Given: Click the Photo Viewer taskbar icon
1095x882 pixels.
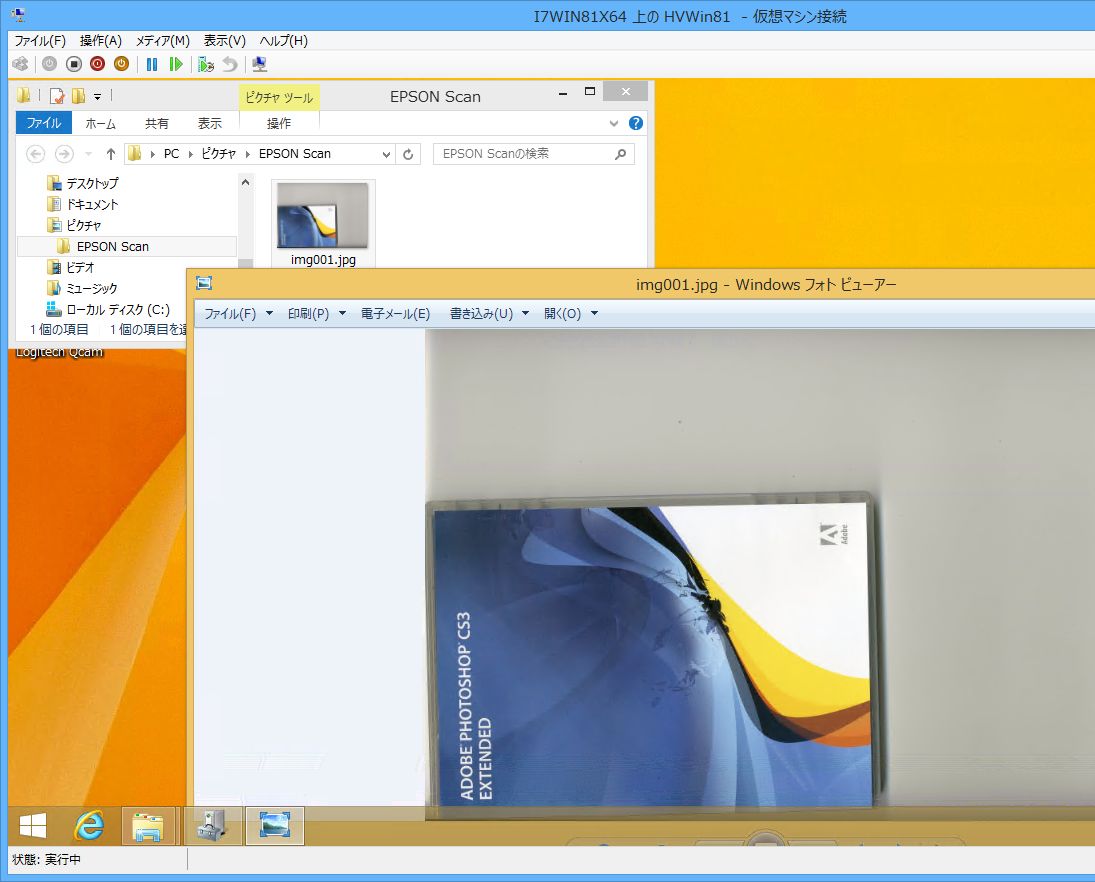Looking at the screenshot, I should tap(274, 826).
